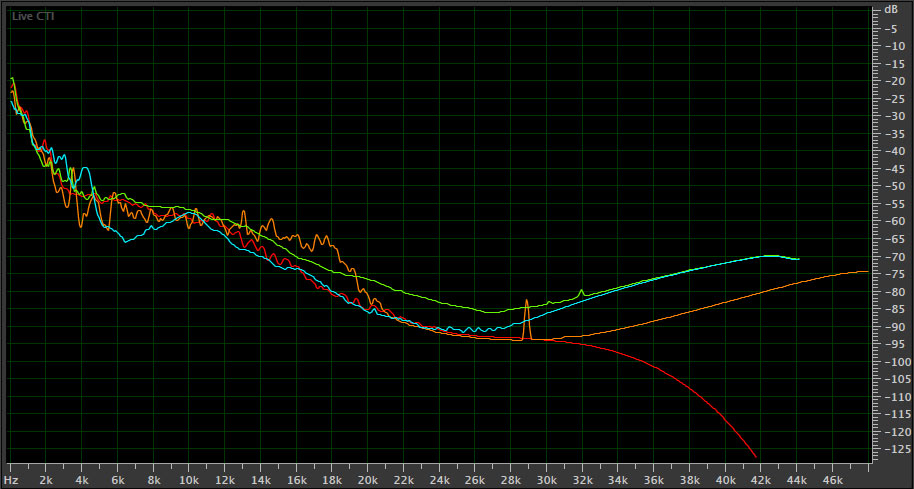Select the 8k frequency axis label

tap(154, 481)
